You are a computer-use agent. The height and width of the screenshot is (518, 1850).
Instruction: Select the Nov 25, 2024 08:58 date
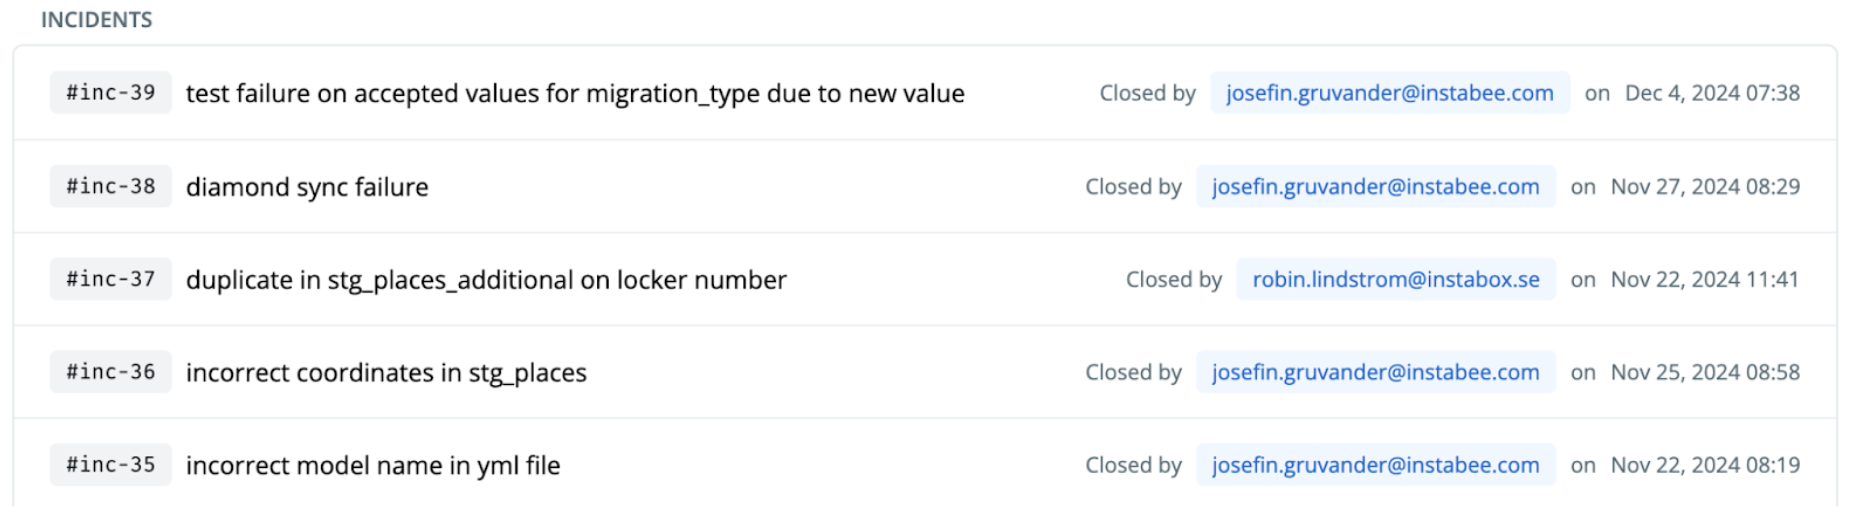(x=1705, y=372)
